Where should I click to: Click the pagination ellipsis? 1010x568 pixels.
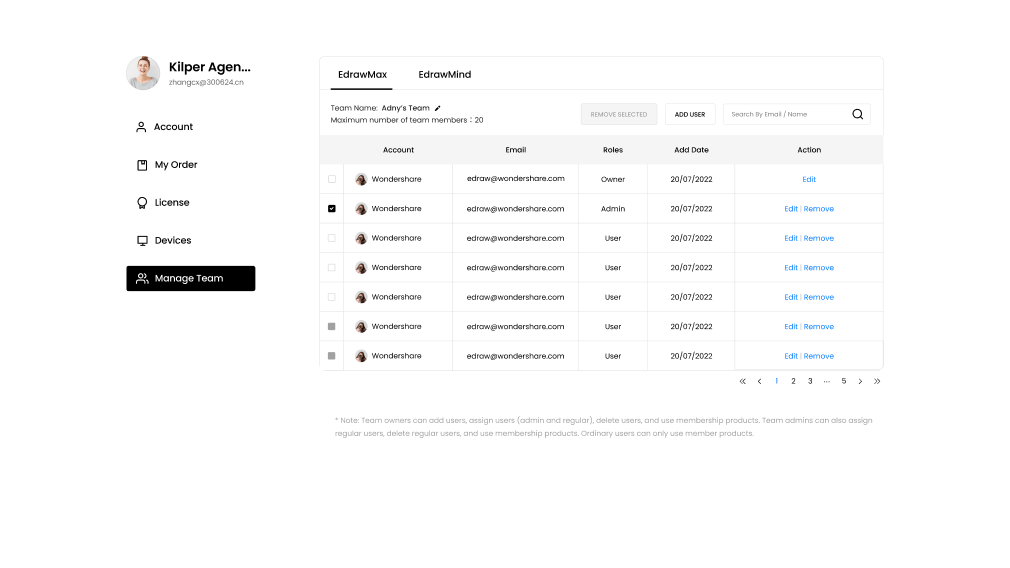(826, 381)
